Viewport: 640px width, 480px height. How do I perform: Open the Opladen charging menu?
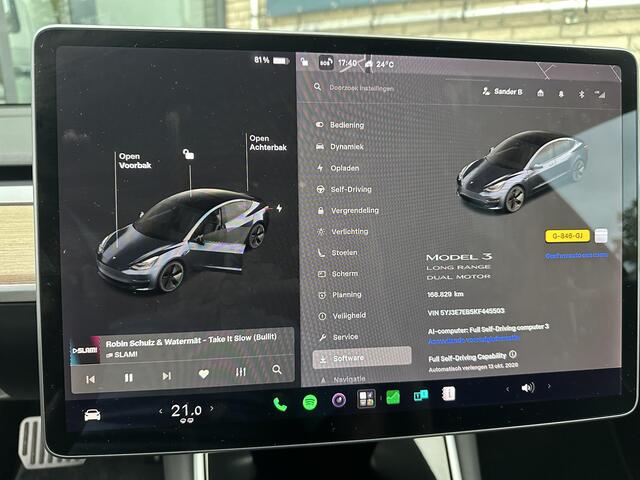click(x=339, y=168)
